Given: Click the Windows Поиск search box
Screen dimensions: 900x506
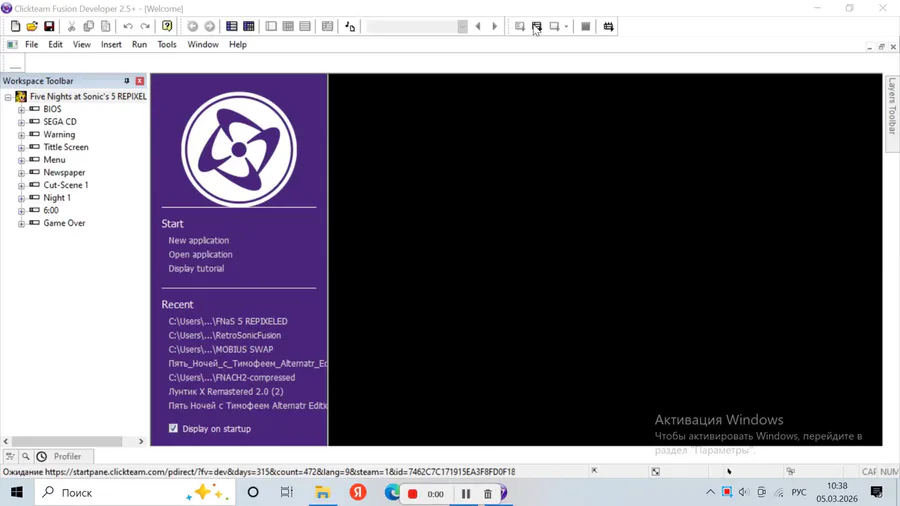Looking at the screenshot, I should pyautogui.click(x=135, y=493).
